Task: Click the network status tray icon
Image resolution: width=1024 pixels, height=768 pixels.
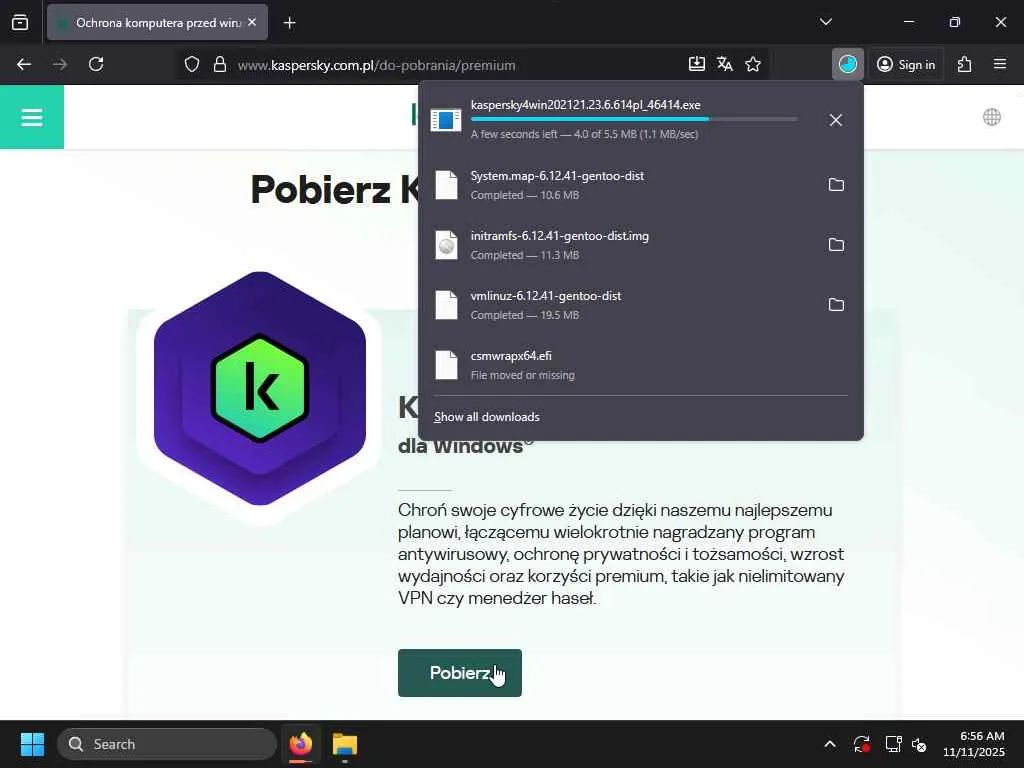Action: click(893, 744)
